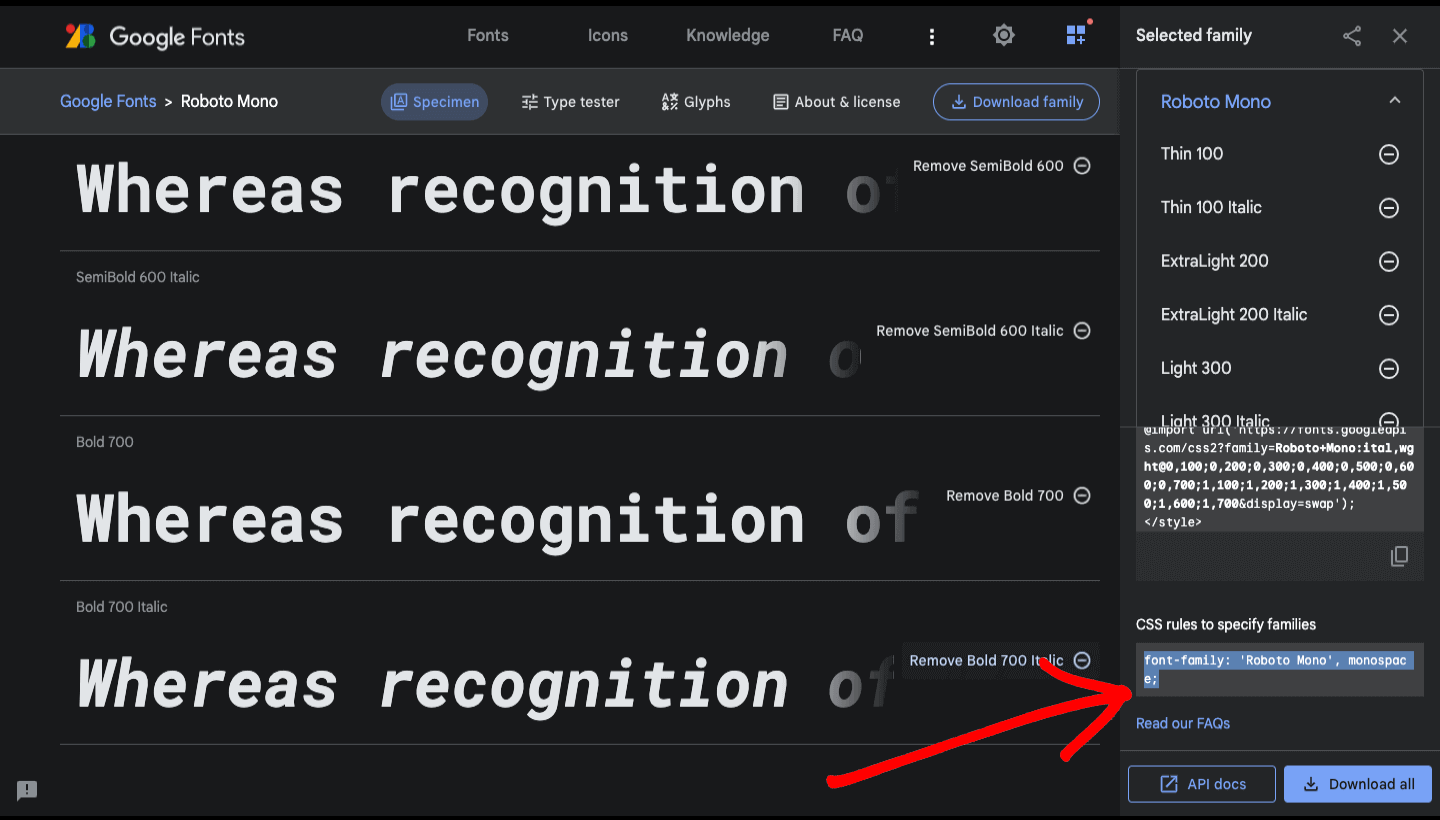Click Remove Bold 700 button
The image size is (1440, 820).
[x=1018, y=496]
